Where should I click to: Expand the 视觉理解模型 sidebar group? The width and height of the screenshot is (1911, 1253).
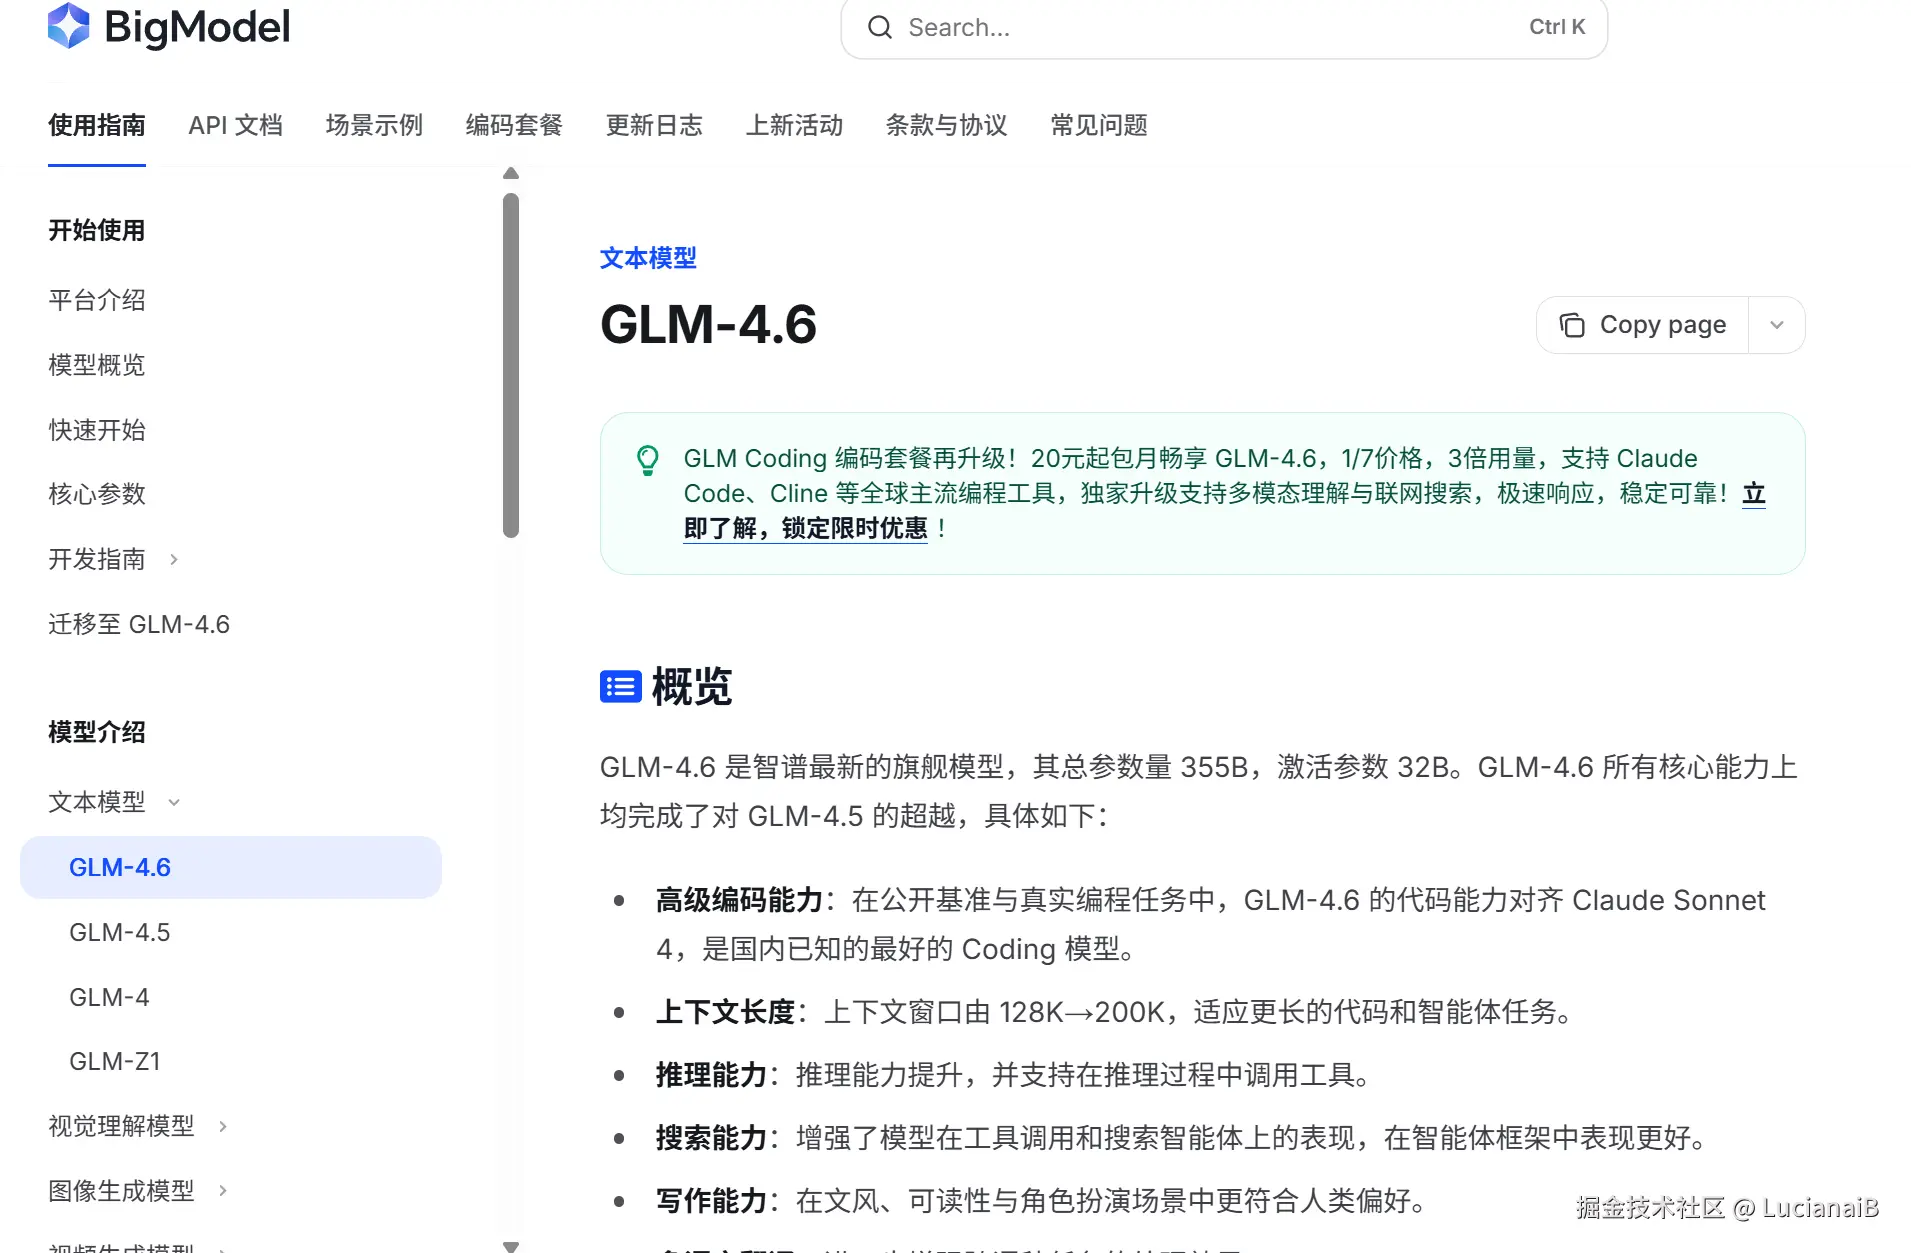223,1126
